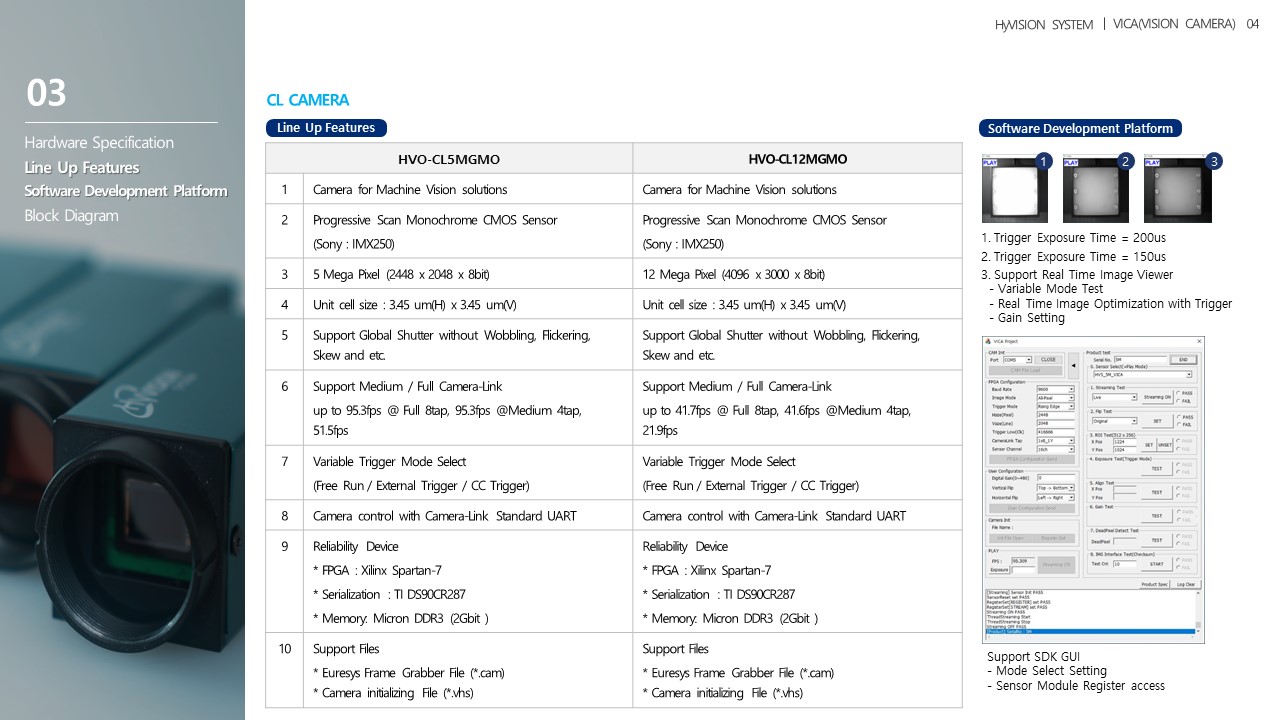Screen dimensions: 1280x720
Task: Click the Software Development Platform pill label
Action: pos(1080,128)
